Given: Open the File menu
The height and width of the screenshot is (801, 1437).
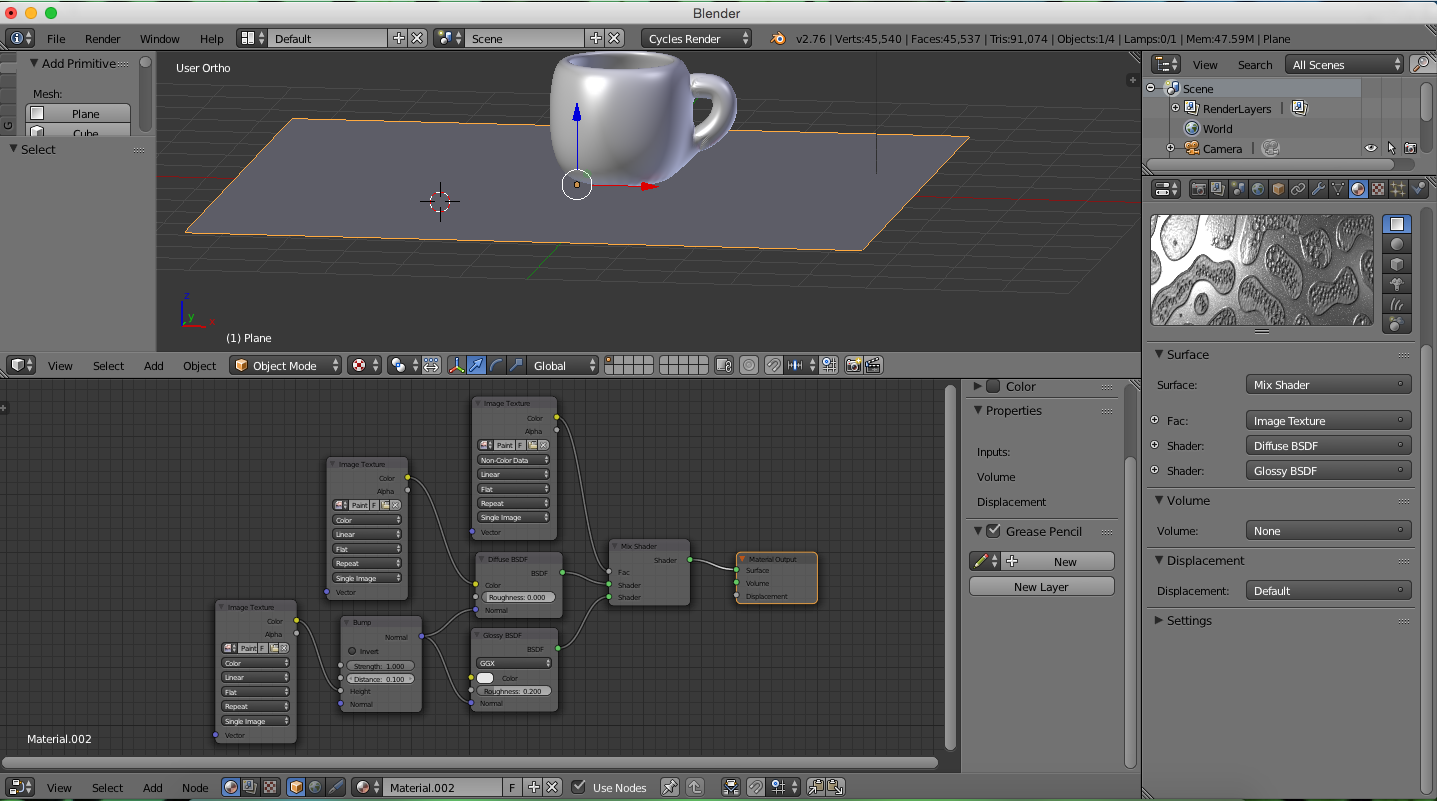Looking at the screenshot, I should [56, 38].
